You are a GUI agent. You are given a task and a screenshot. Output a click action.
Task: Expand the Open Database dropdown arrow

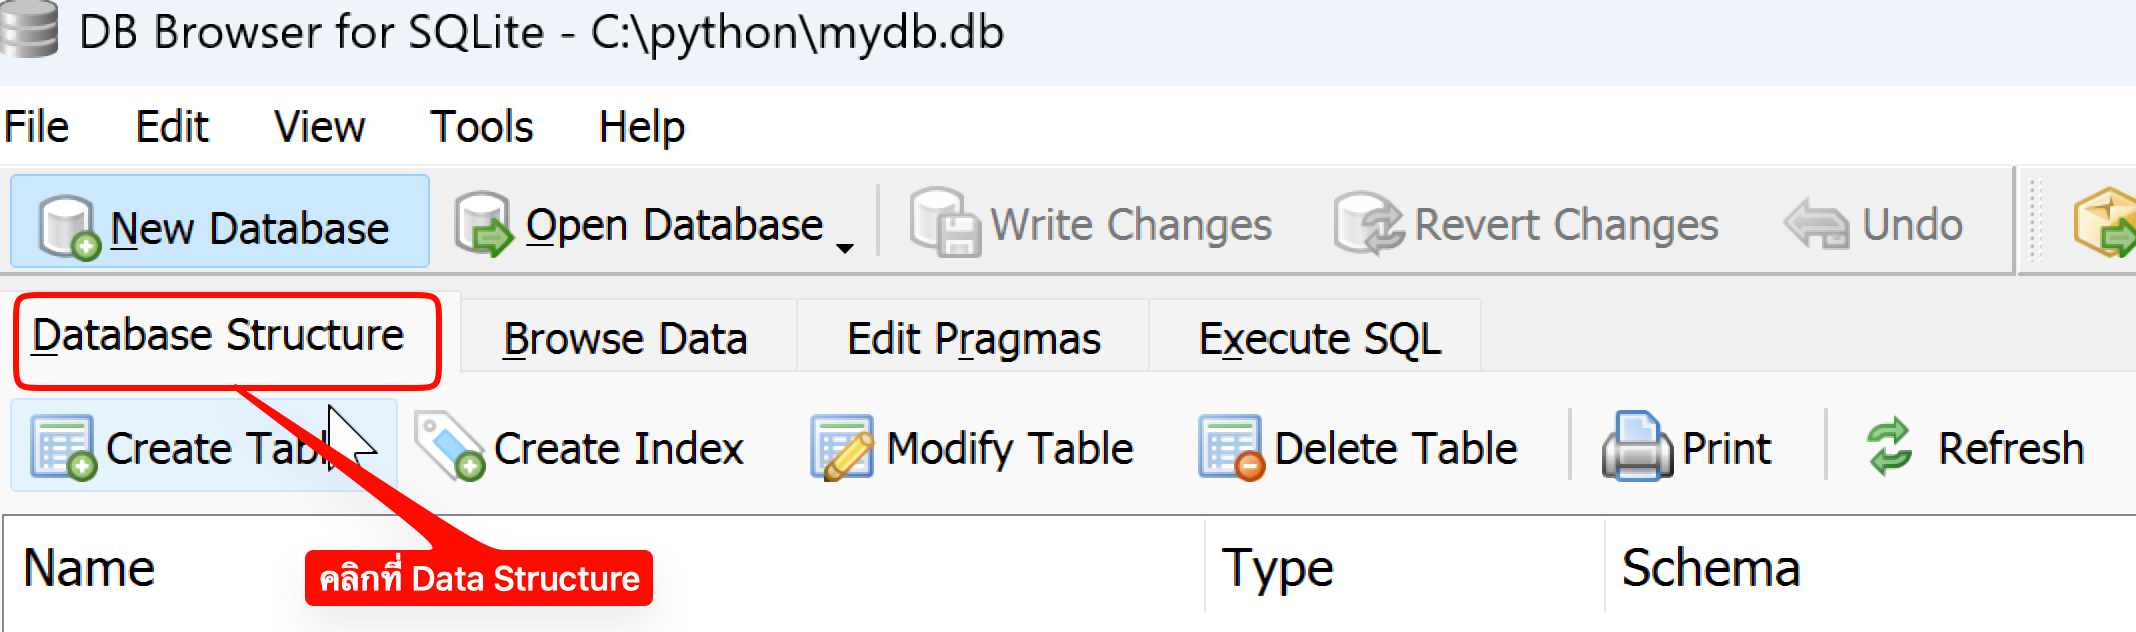[x=845, y=247]
